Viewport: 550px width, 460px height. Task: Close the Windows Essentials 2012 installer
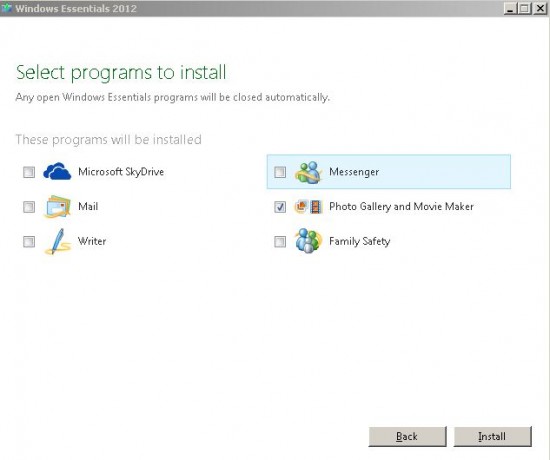click(540, 8)
